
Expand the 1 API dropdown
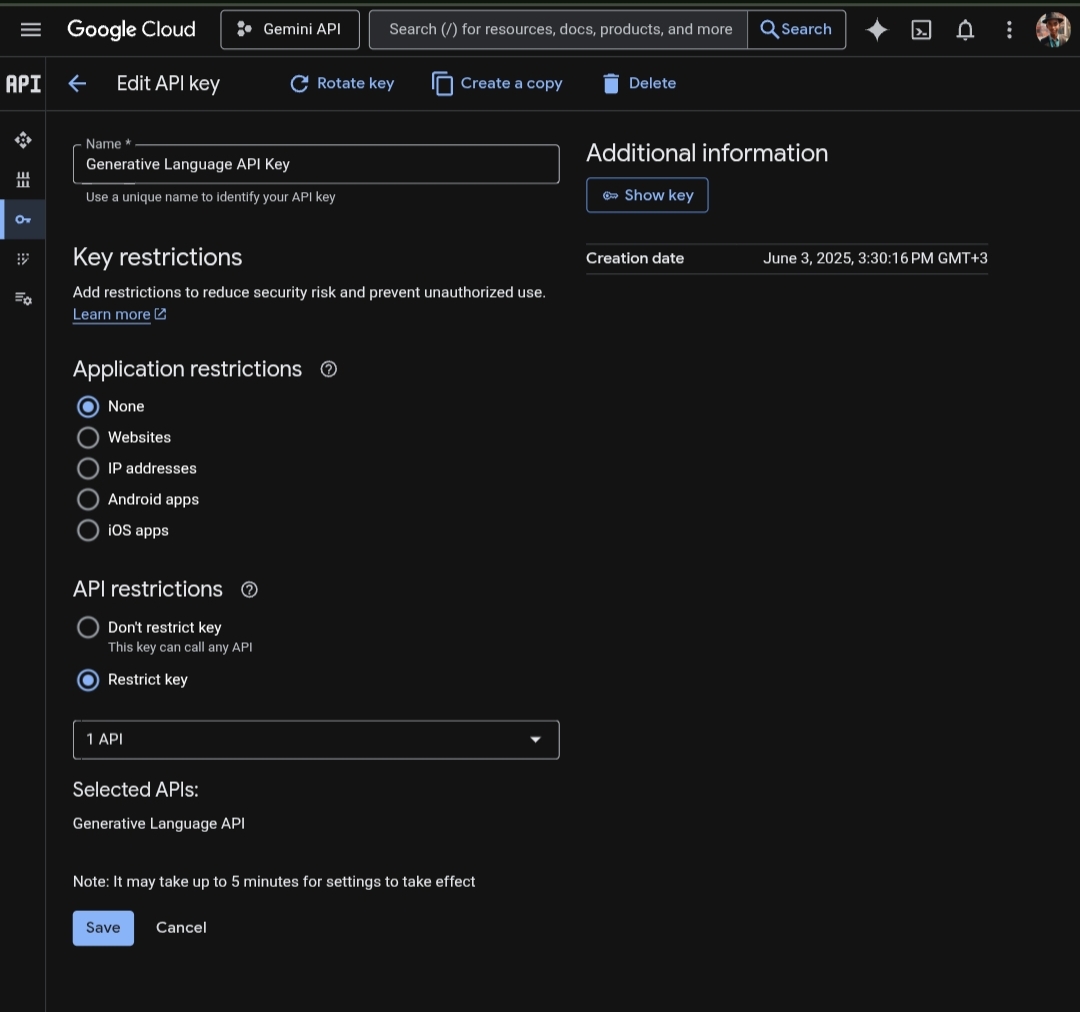pyautogui.click(x=316, y=740)
